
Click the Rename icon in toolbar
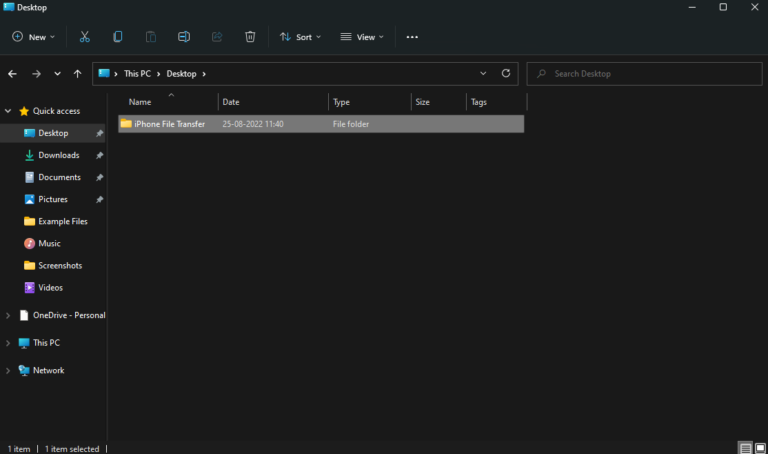click(184, 37)
